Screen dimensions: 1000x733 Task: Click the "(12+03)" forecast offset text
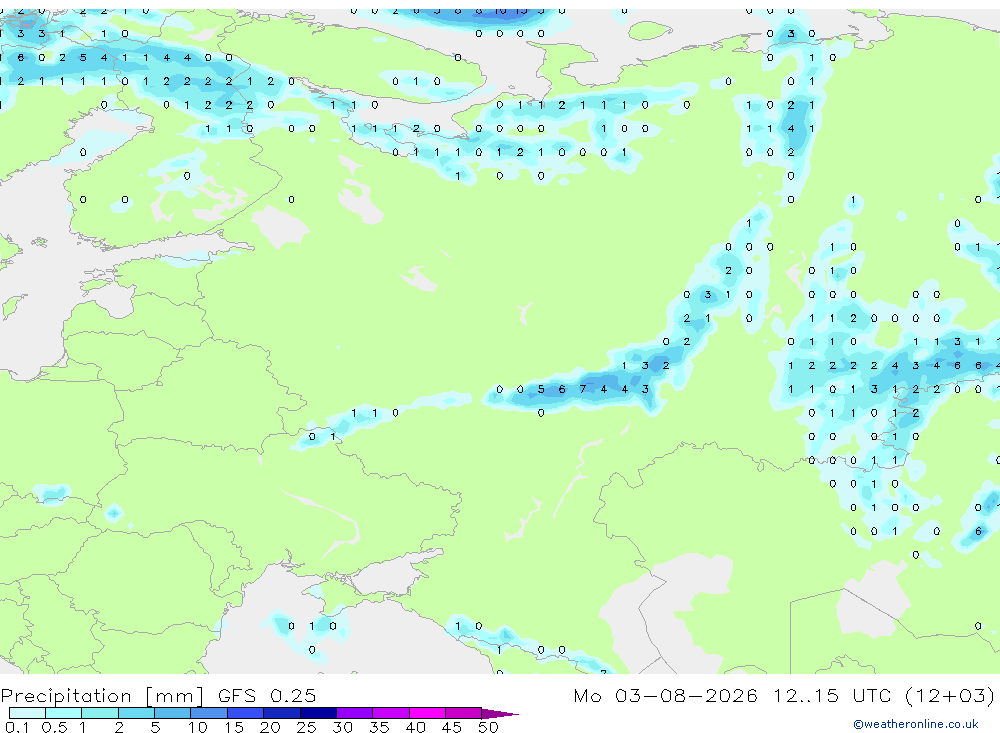tap(950, 695)
